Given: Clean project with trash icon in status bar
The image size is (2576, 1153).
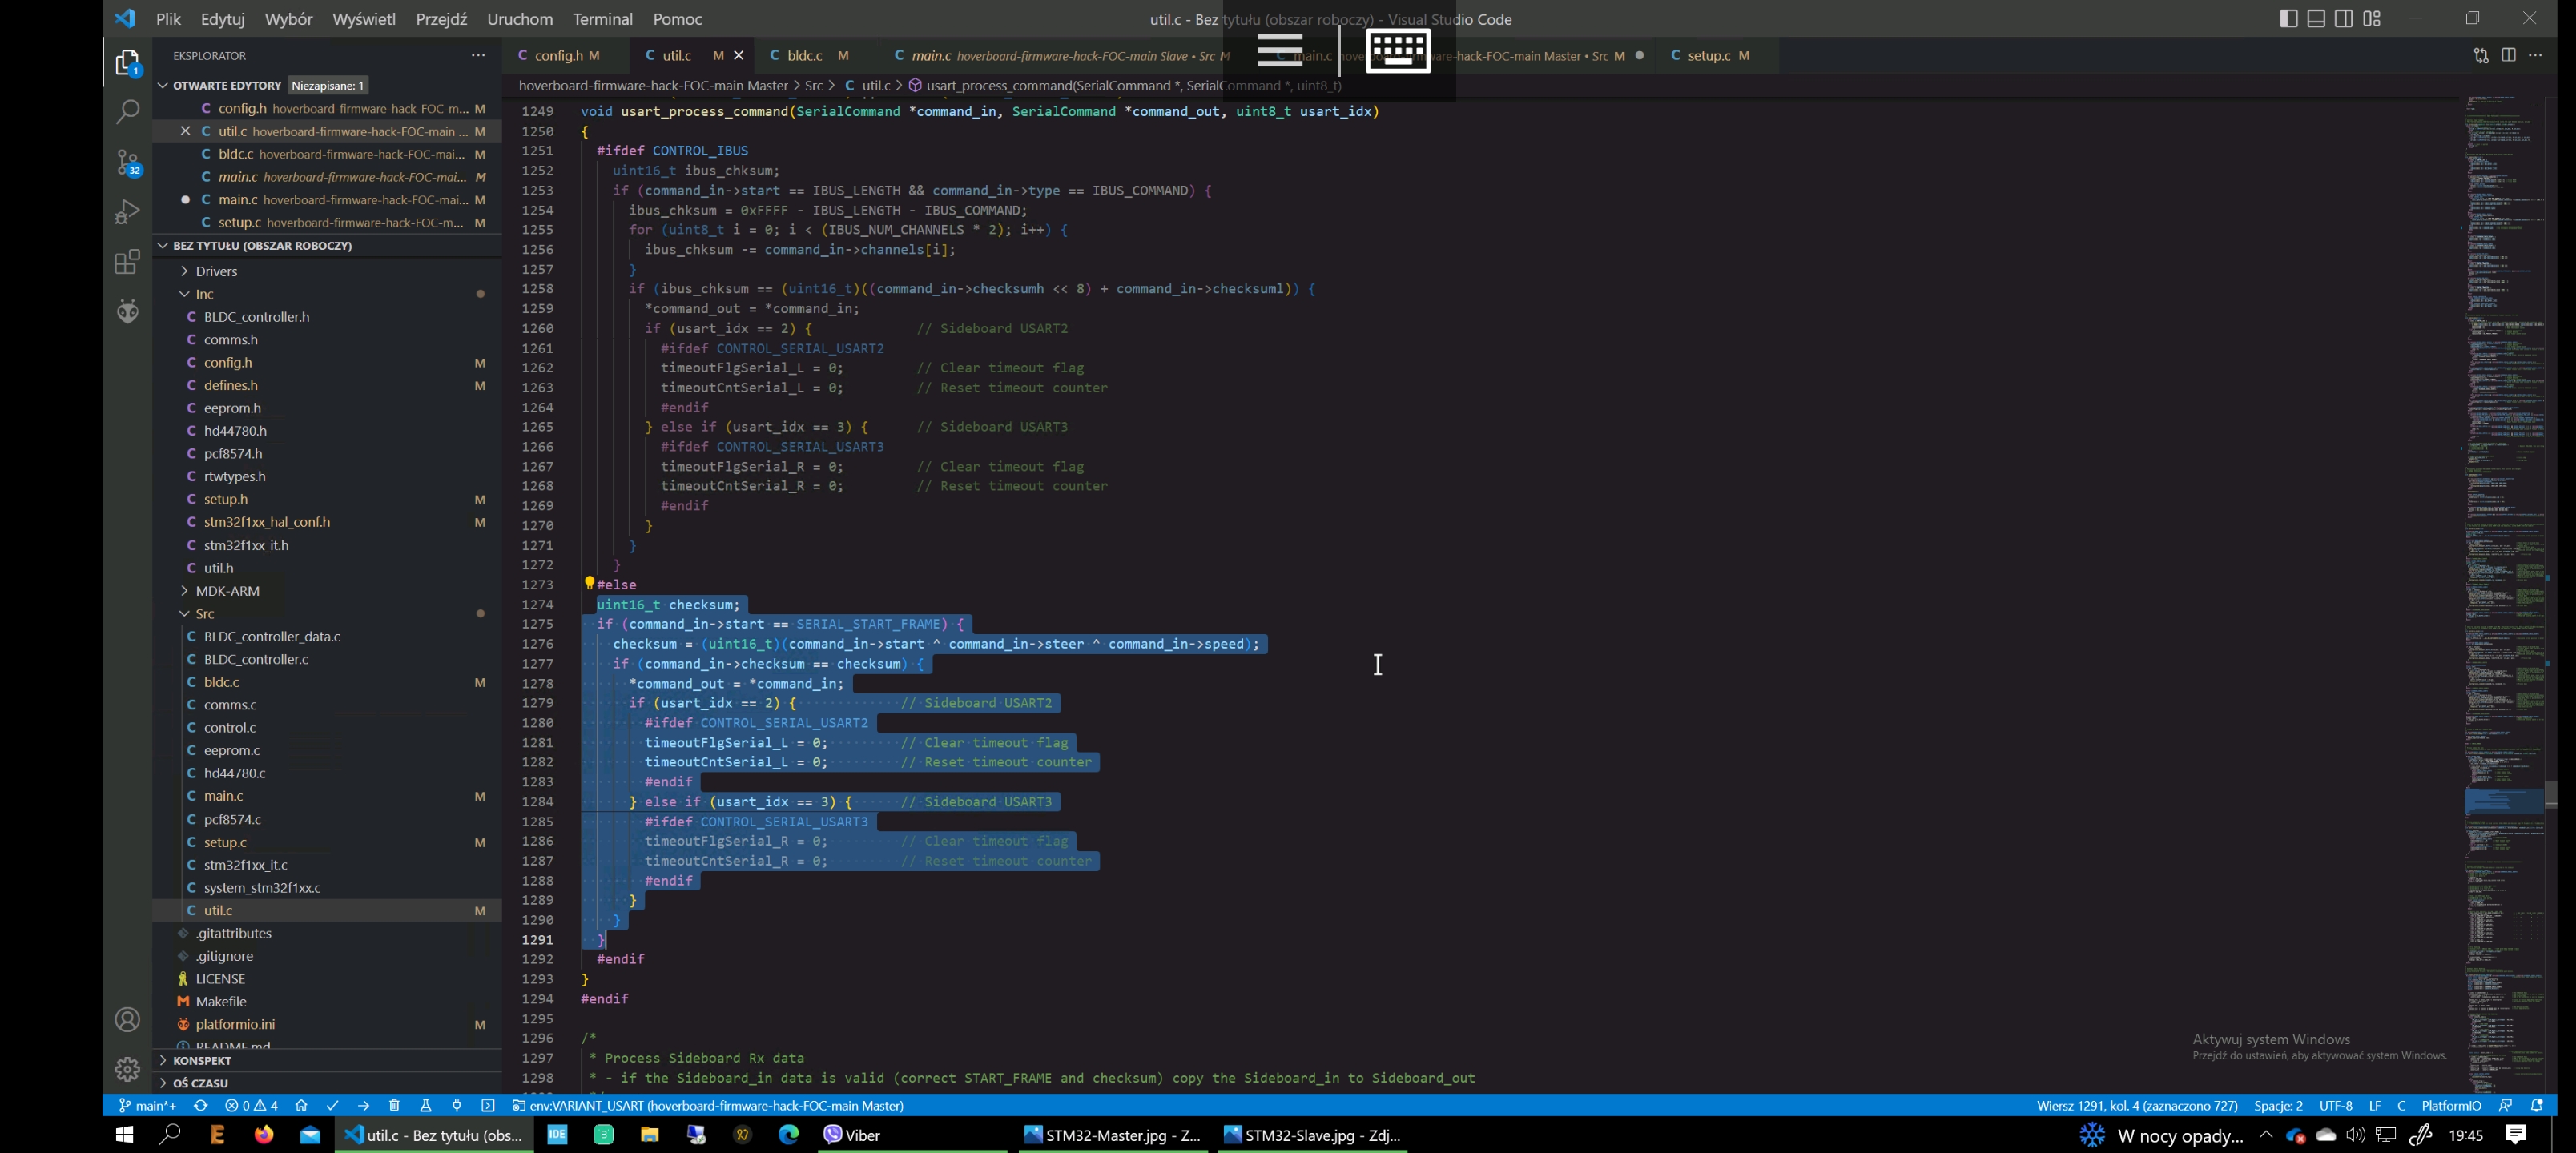Looking at the screenshot, I should pyautogui.click(x=394, y=1106).
